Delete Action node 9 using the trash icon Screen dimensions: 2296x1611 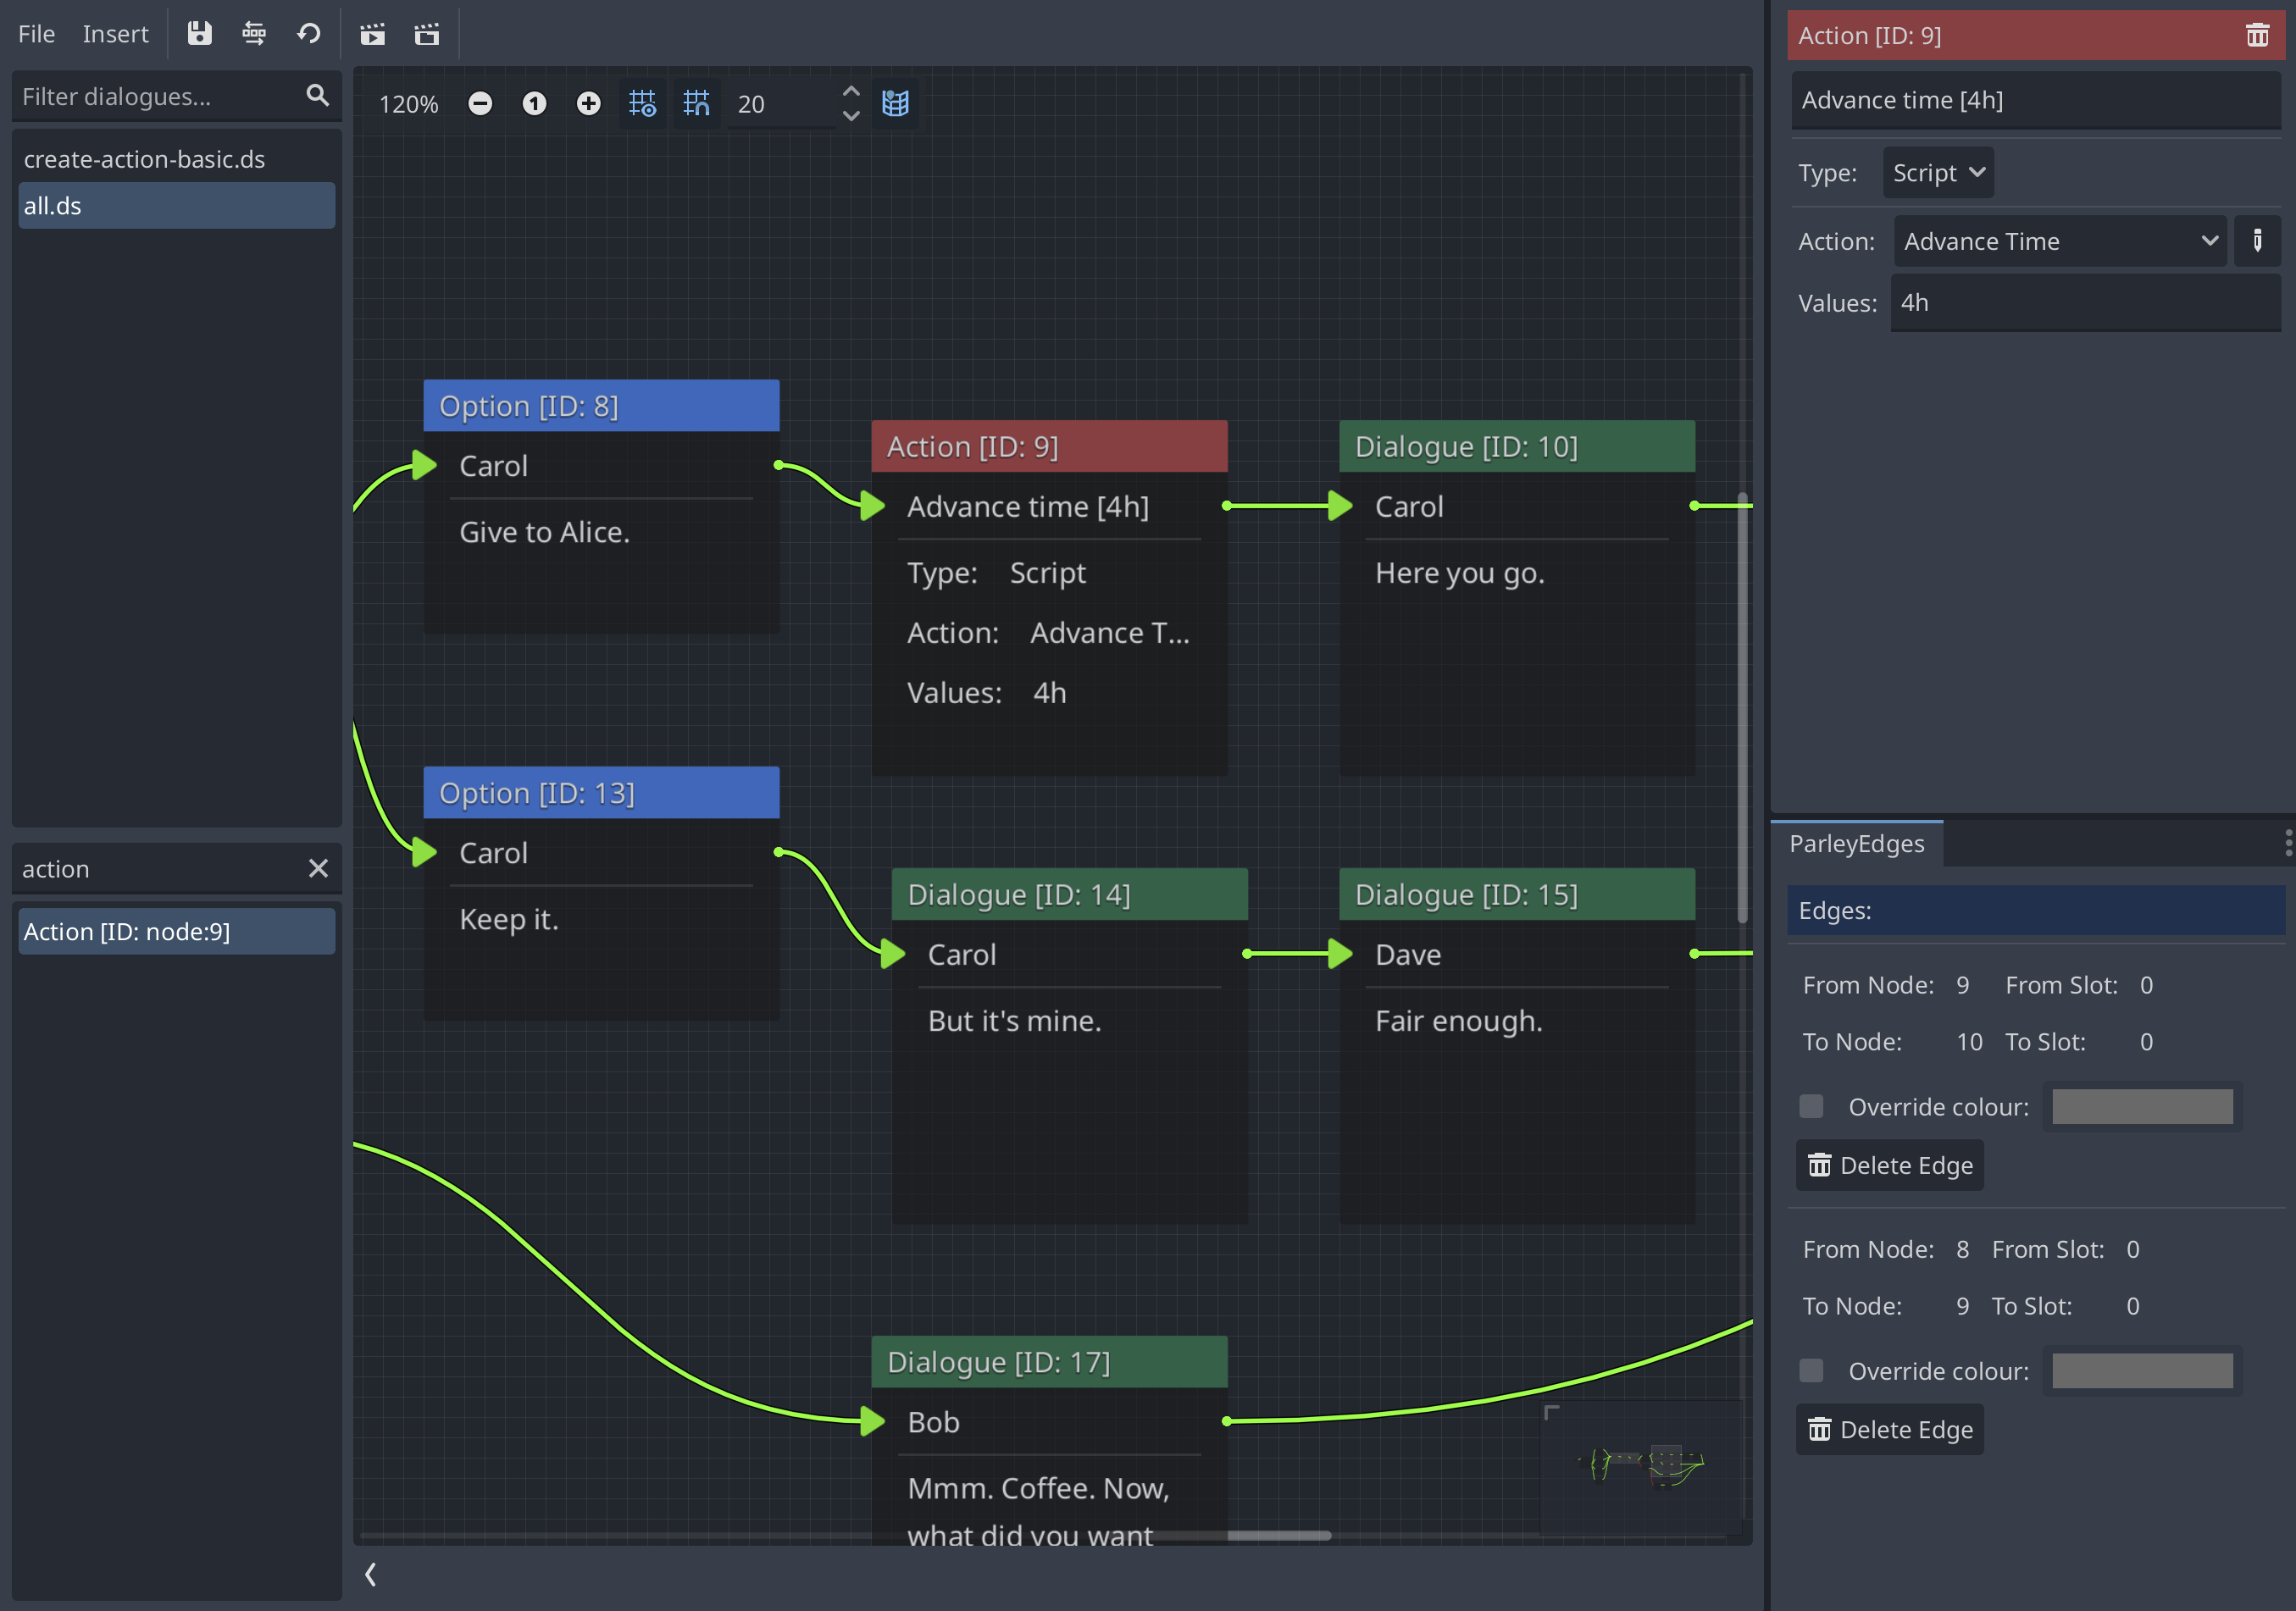(x=2257, y=33)
